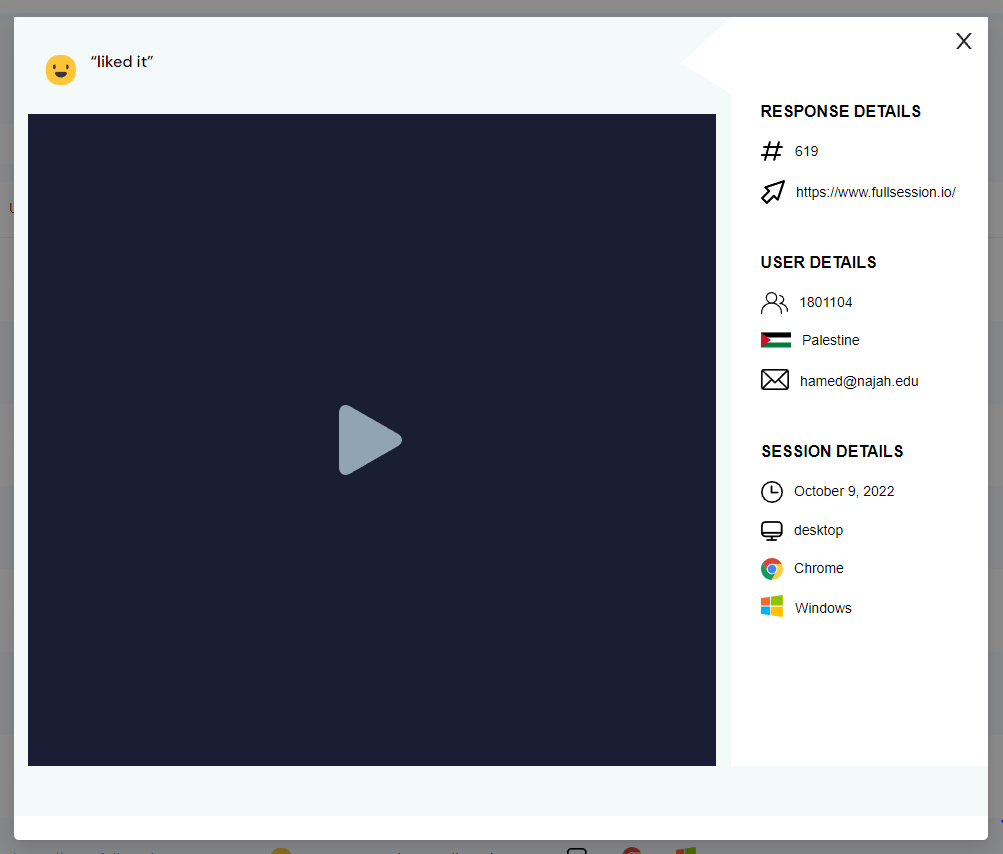Click the USER DETAILS heading
Viewport: 1003px width, 854px height.
pyautogui.click(x=818, y=262)
